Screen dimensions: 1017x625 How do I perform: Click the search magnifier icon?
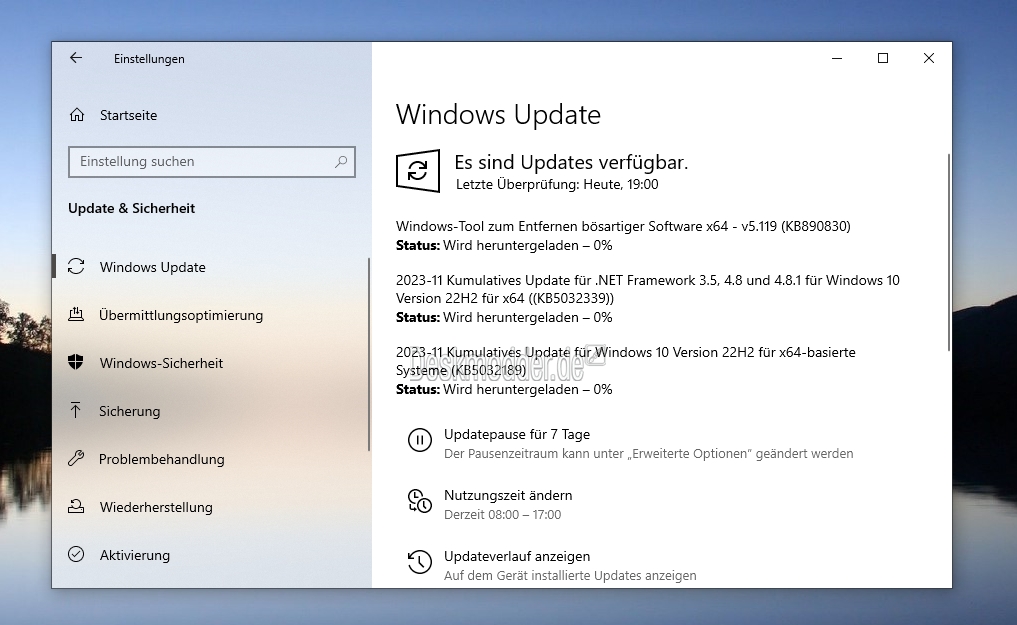pos(341,161)
